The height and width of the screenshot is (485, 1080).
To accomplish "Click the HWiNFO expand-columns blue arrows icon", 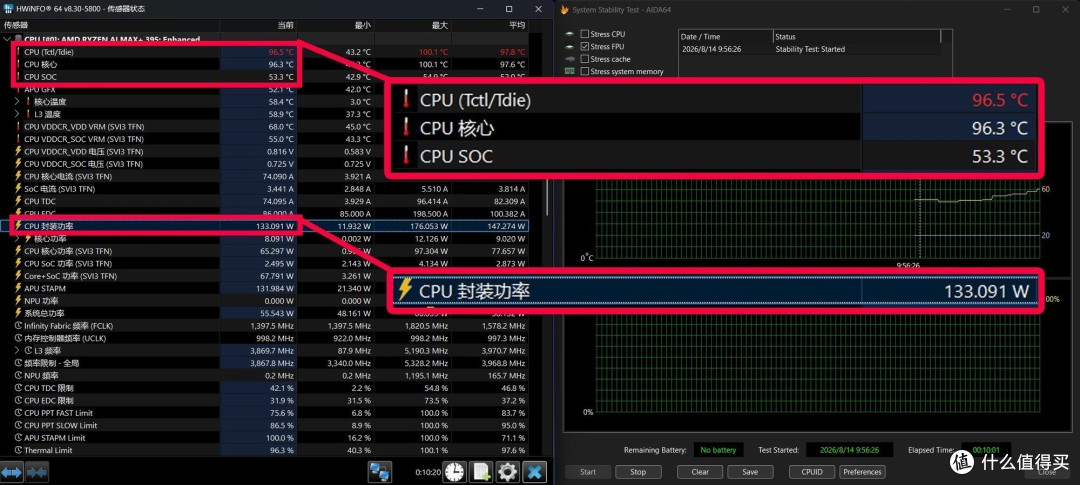I will [x=12, y=472].
